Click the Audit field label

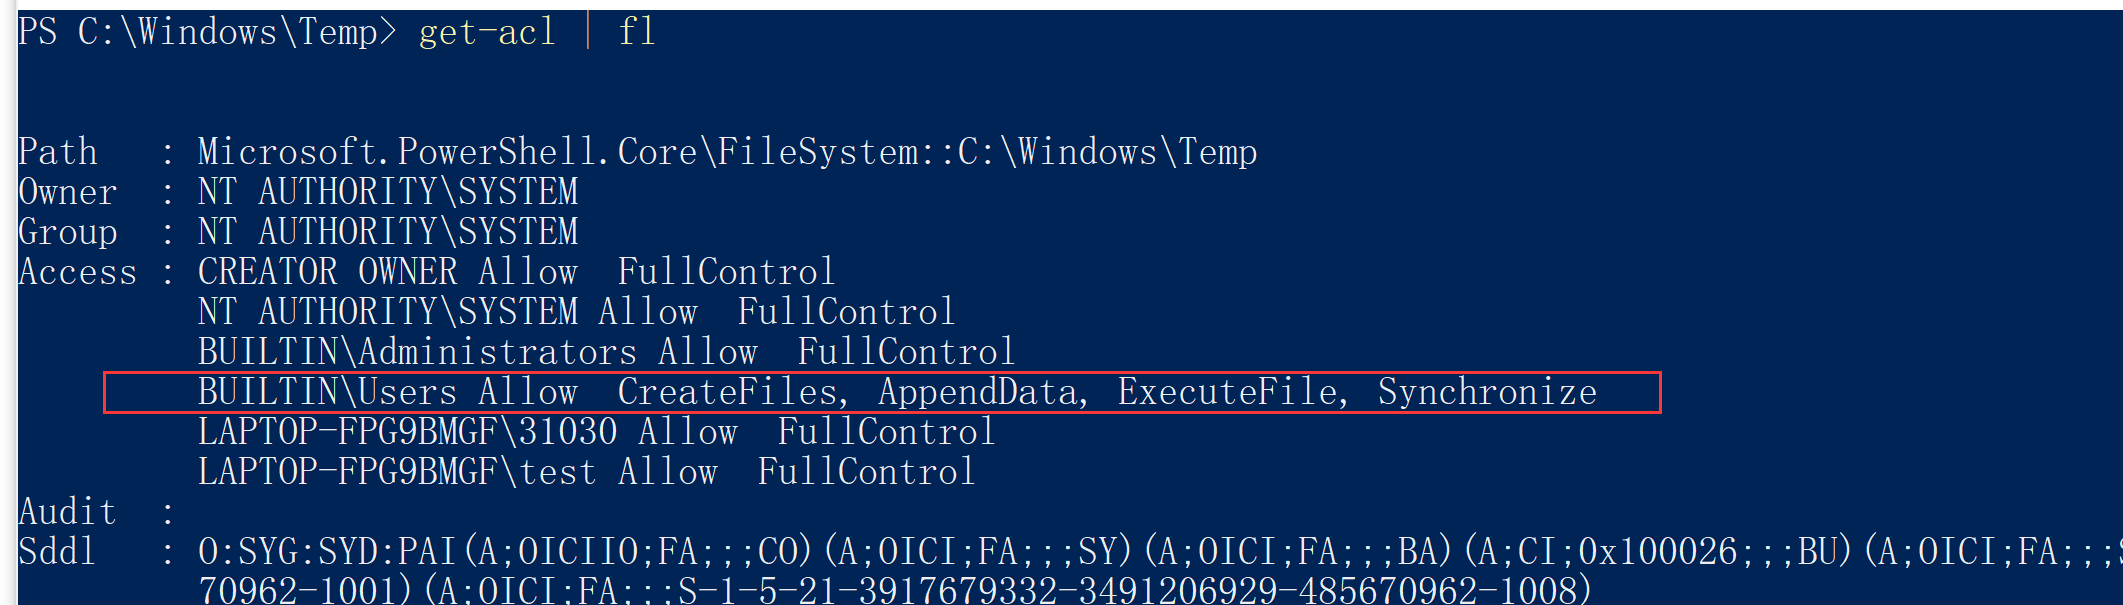(68, 513)
